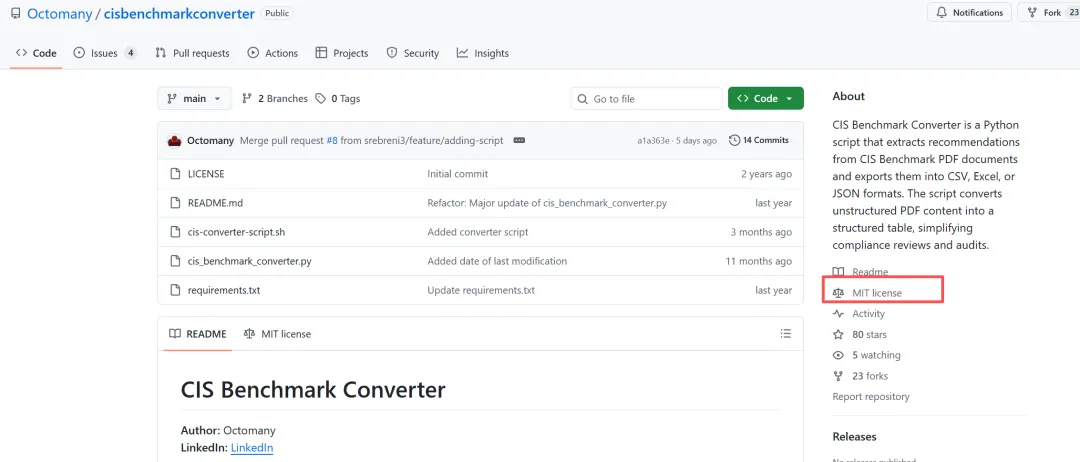Open the Releases heading link
This screenshot has width=1080, height=462.
854,437
